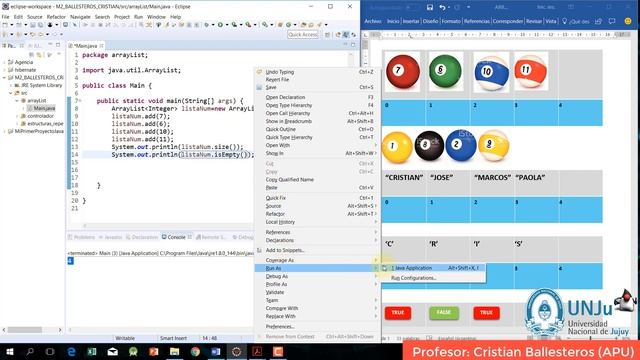Image resolution: width=640 pixels, height=360 pixels.
Task: Open taskbar search magnifier
Action: click(x=30, y=351)
